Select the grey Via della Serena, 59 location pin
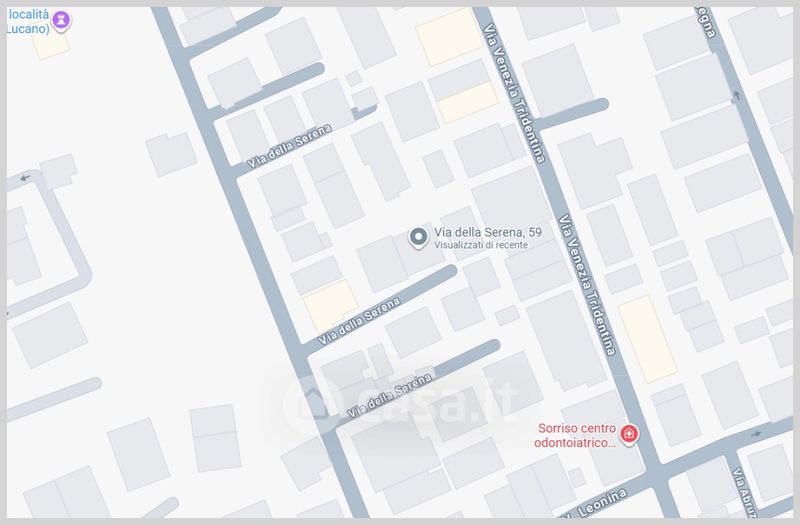Image resolution: width=800 pixels, height=525 pixels. click(x=418, y=237)
